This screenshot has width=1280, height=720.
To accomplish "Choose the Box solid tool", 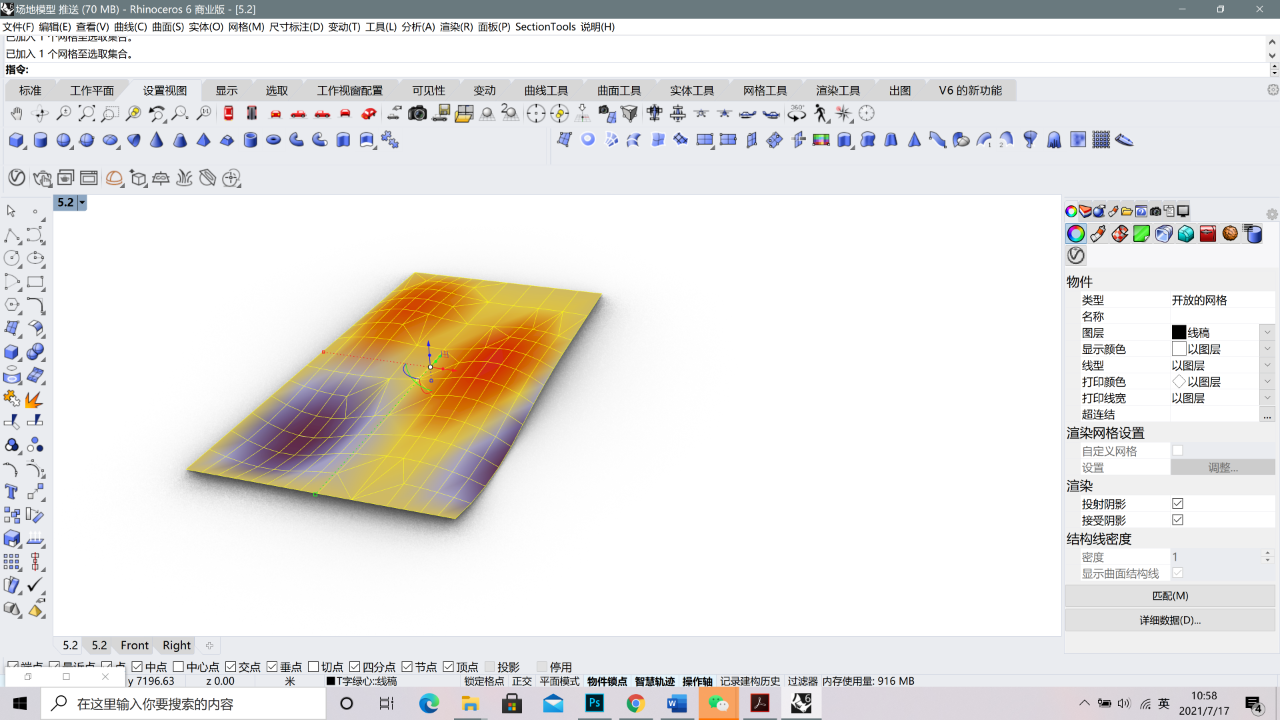I will pyautogui.click(x=17, y=140).
